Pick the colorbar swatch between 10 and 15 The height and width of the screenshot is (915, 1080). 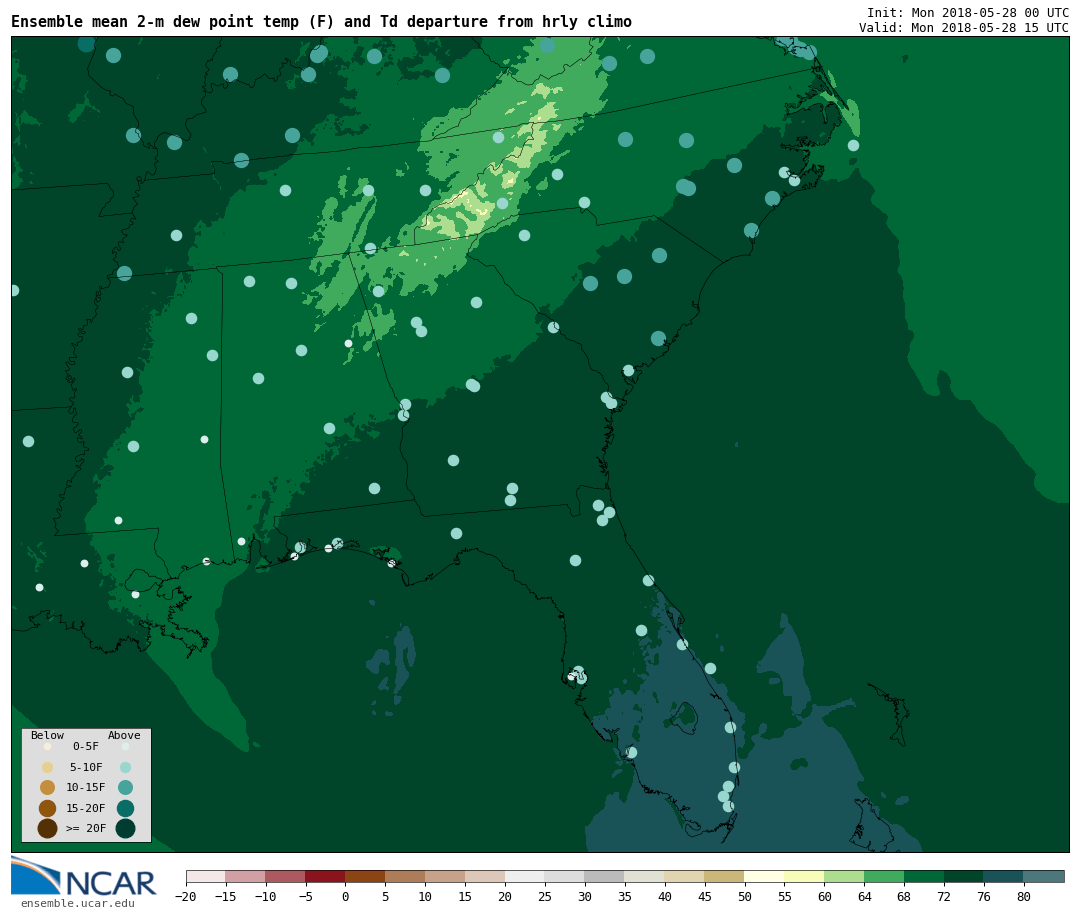(445, 876)
